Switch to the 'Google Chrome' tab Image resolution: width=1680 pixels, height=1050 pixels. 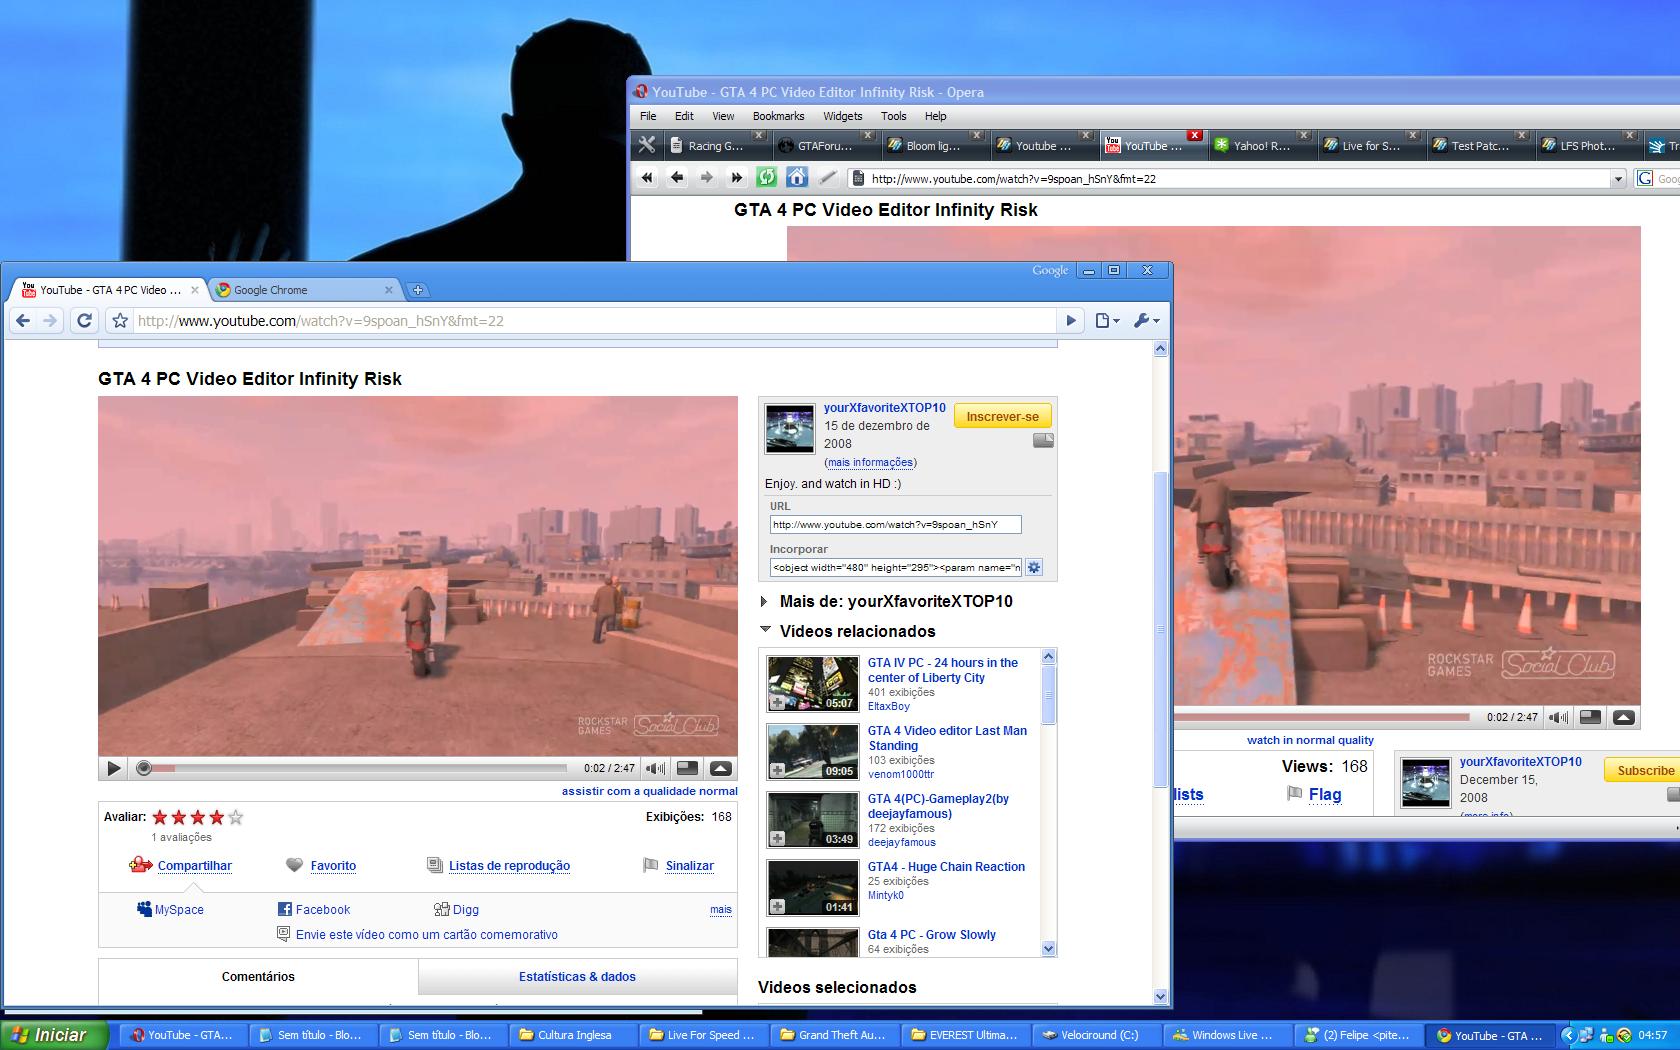pyautogui.click(x=306, y=290)
